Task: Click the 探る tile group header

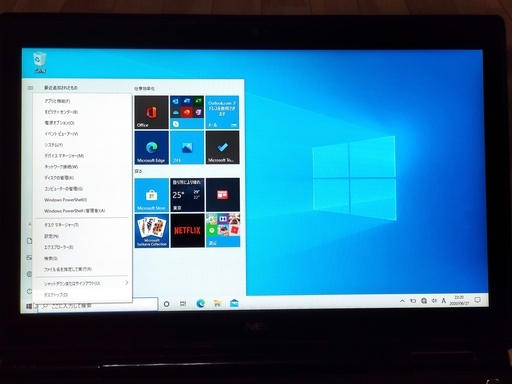Action: tap(138, 171)
